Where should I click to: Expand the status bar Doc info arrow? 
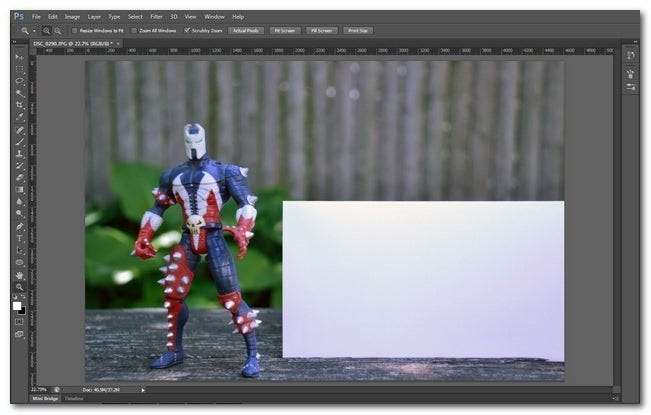143,389
